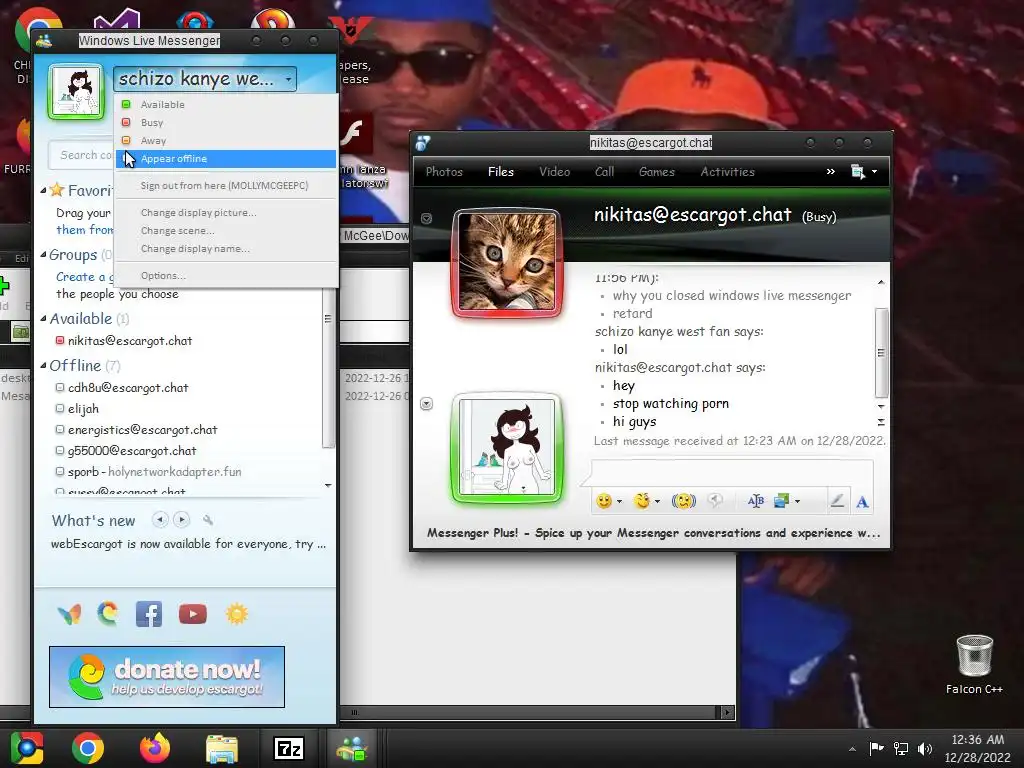Click the chat history scrollbar thumb
1024x768 pixels.
coord(881,353)
